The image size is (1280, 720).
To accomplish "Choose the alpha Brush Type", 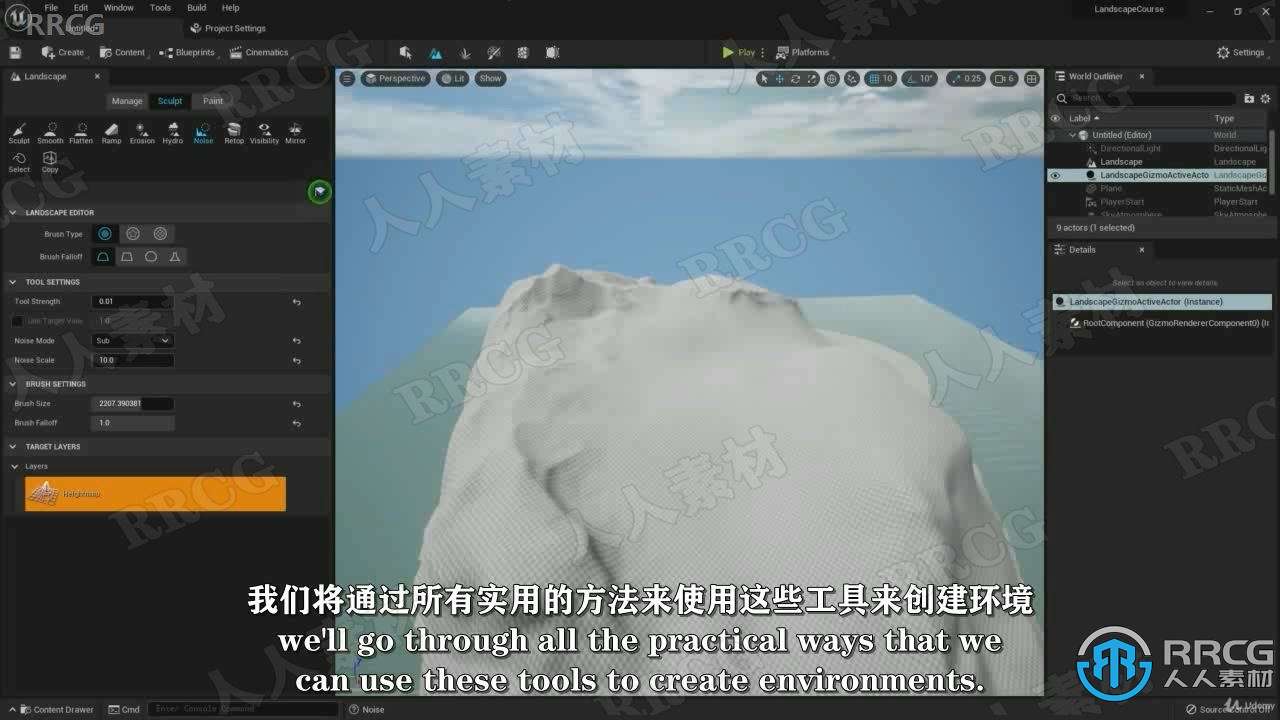I will [x=132, y=233].
